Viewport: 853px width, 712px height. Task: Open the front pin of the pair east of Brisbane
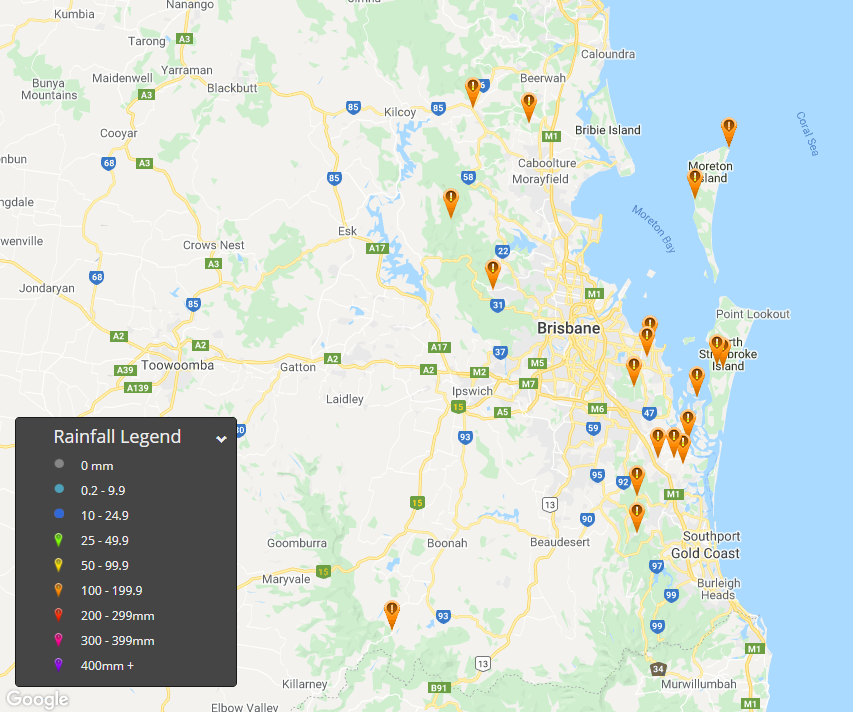click(x=647, y=340)
